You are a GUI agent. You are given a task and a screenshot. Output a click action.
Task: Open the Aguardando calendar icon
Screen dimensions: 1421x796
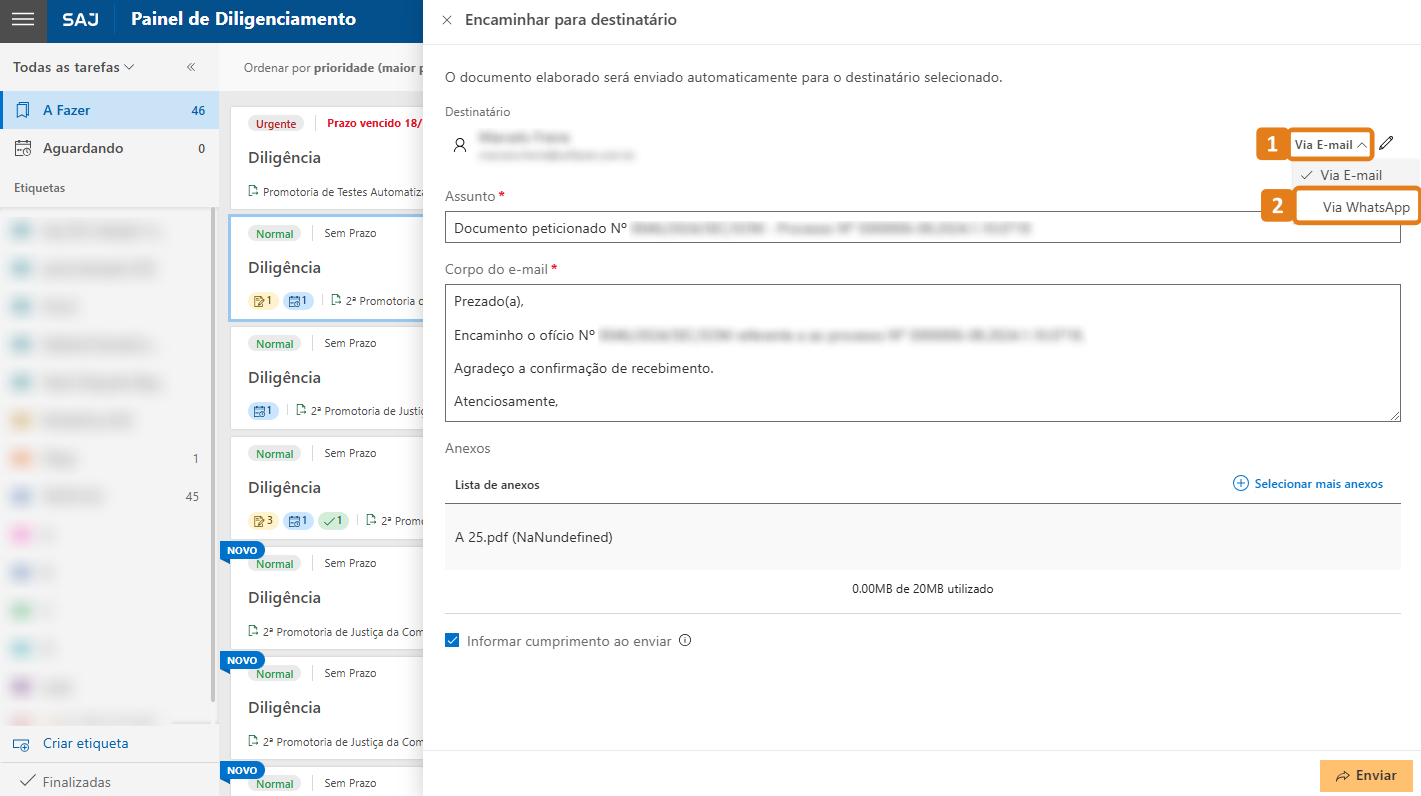22,147
